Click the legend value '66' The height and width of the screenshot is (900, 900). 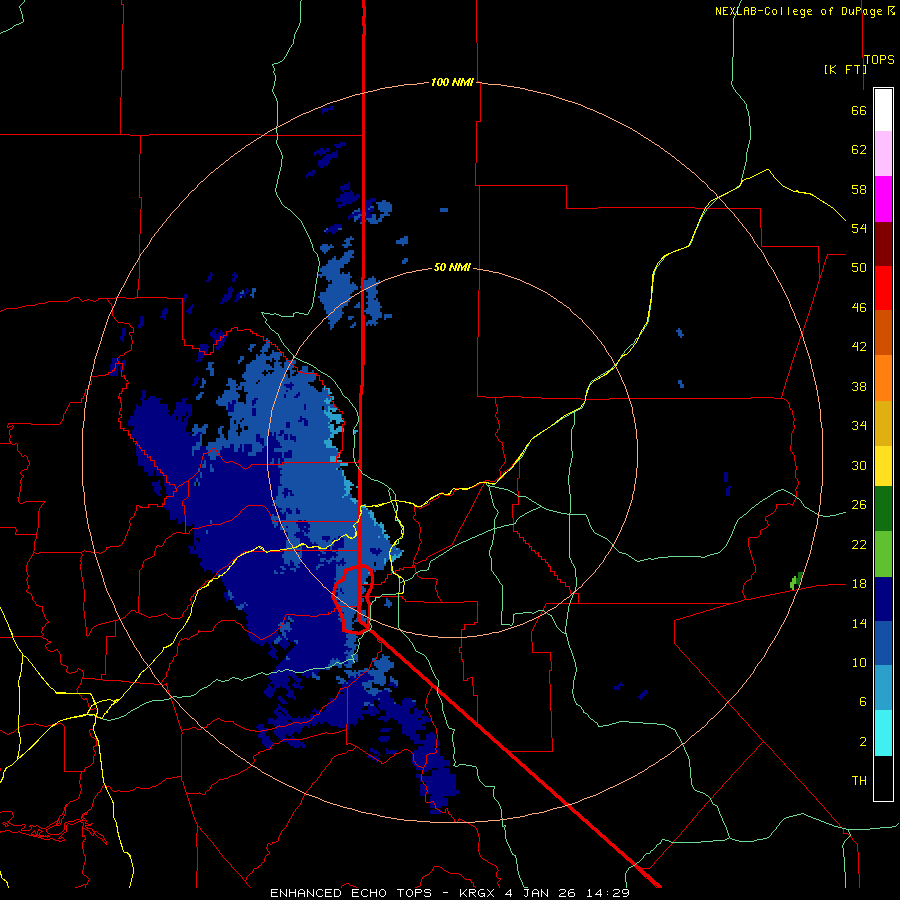pyautogui.click(x=859, y=110)
